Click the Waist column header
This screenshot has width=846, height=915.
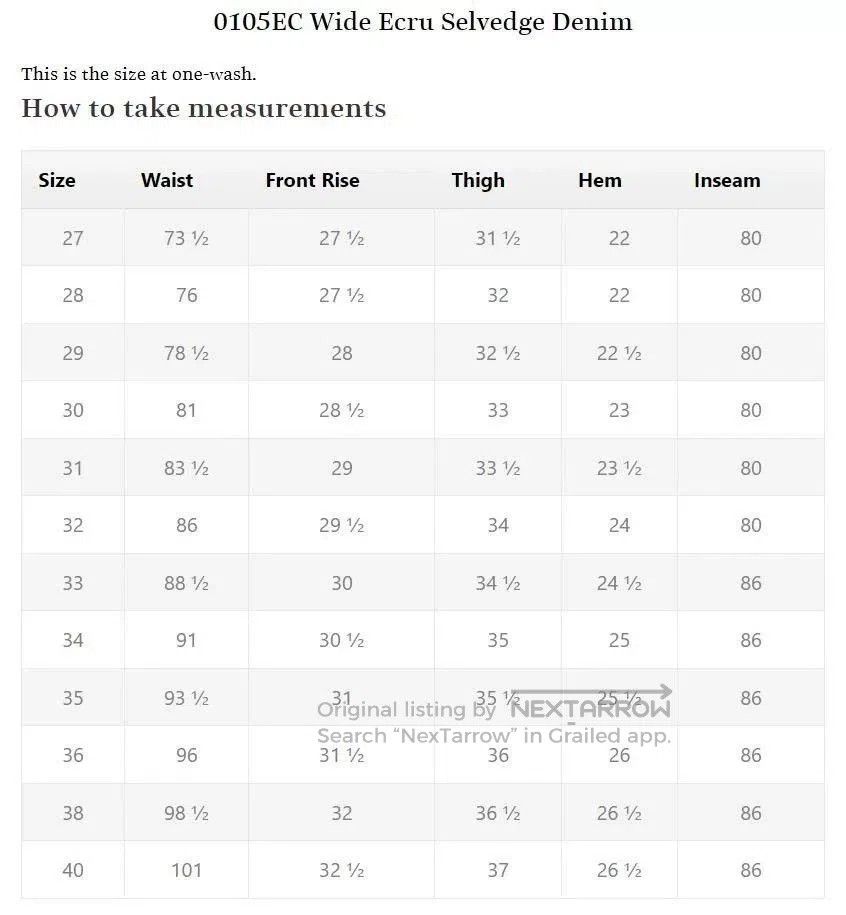click(x=167, y=180)
